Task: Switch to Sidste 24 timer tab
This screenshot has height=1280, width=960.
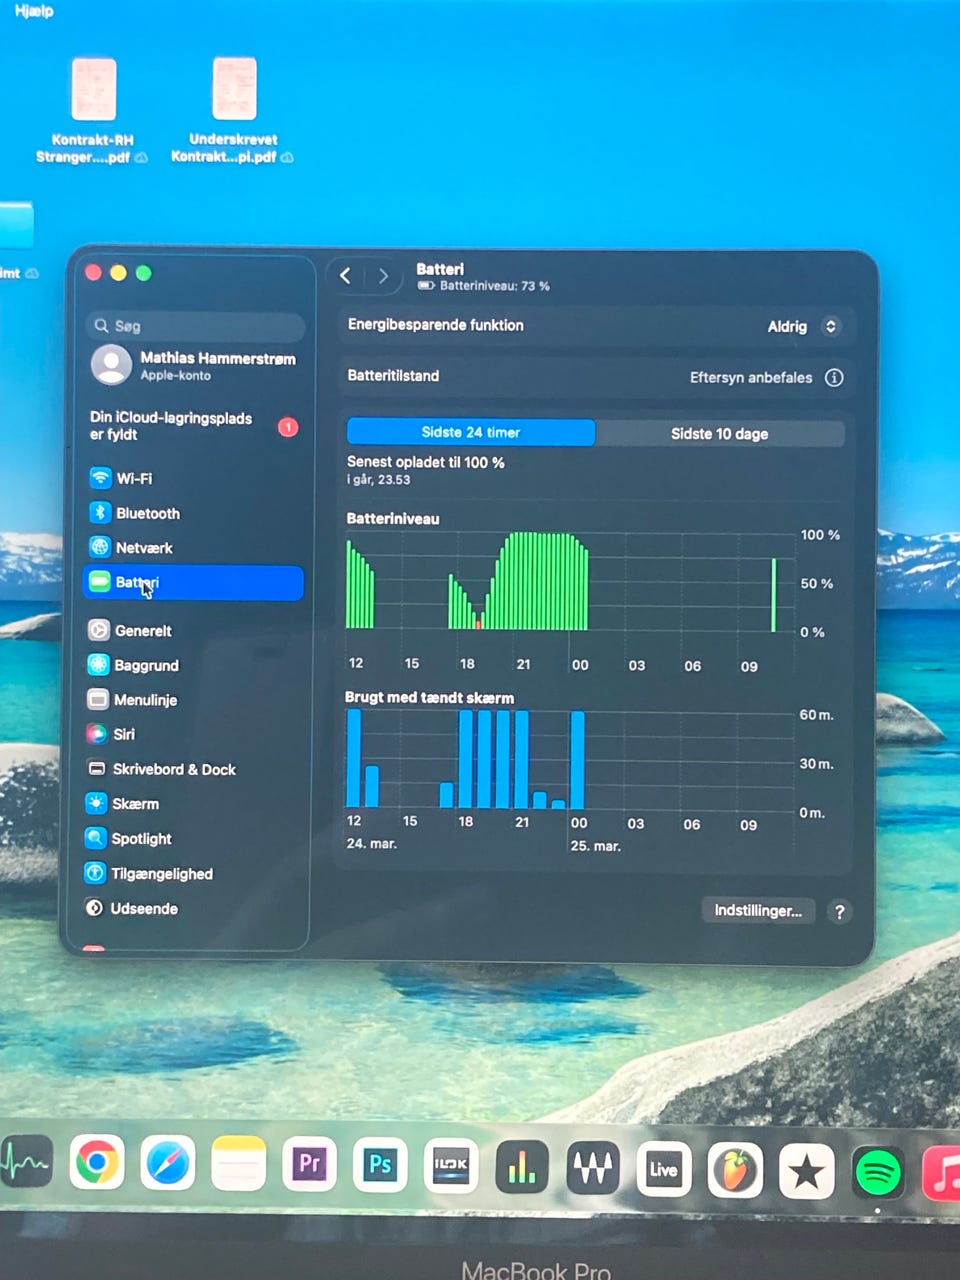Action: point(471,432)
